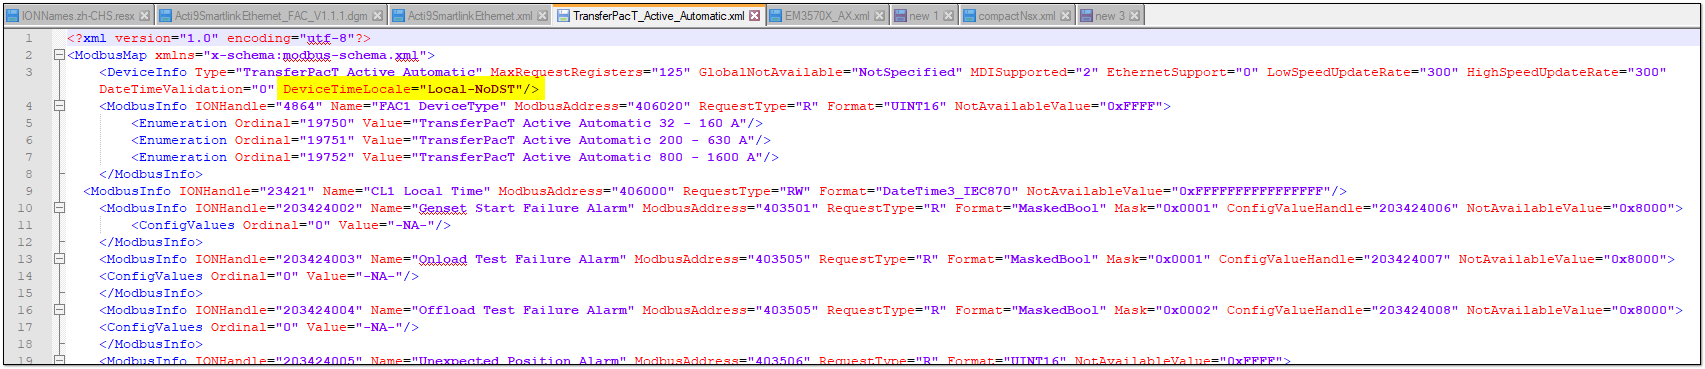1705x369 pixels.
Task: Close the Acti9SmartlinkEthernet_FAC_V1.1.1.dgm tab
Action: pos(378,16)
